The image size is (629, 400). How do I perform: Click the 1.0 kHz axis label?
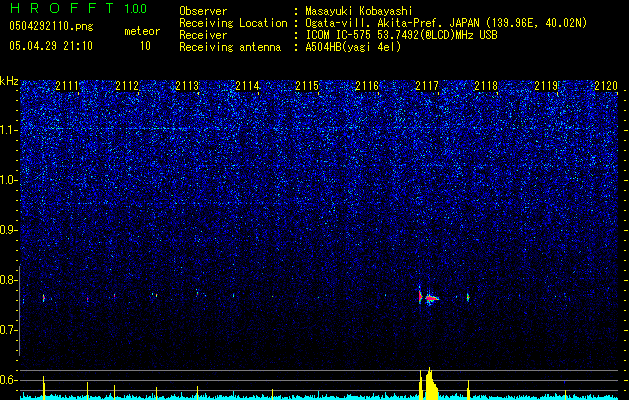pyautogui.click(x=9, y=180)
